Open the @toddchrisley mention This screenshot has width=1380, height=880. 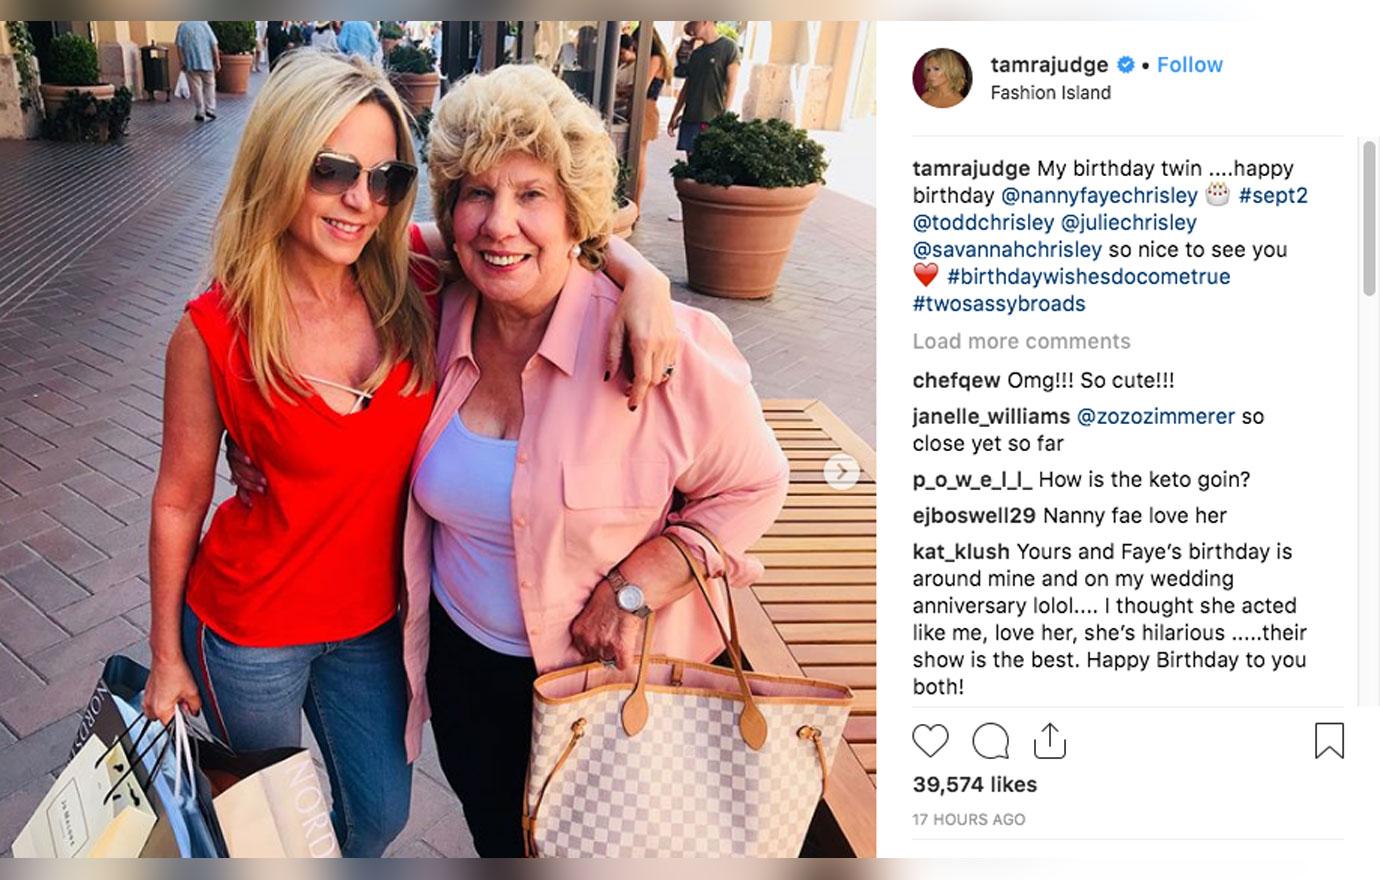983,222
